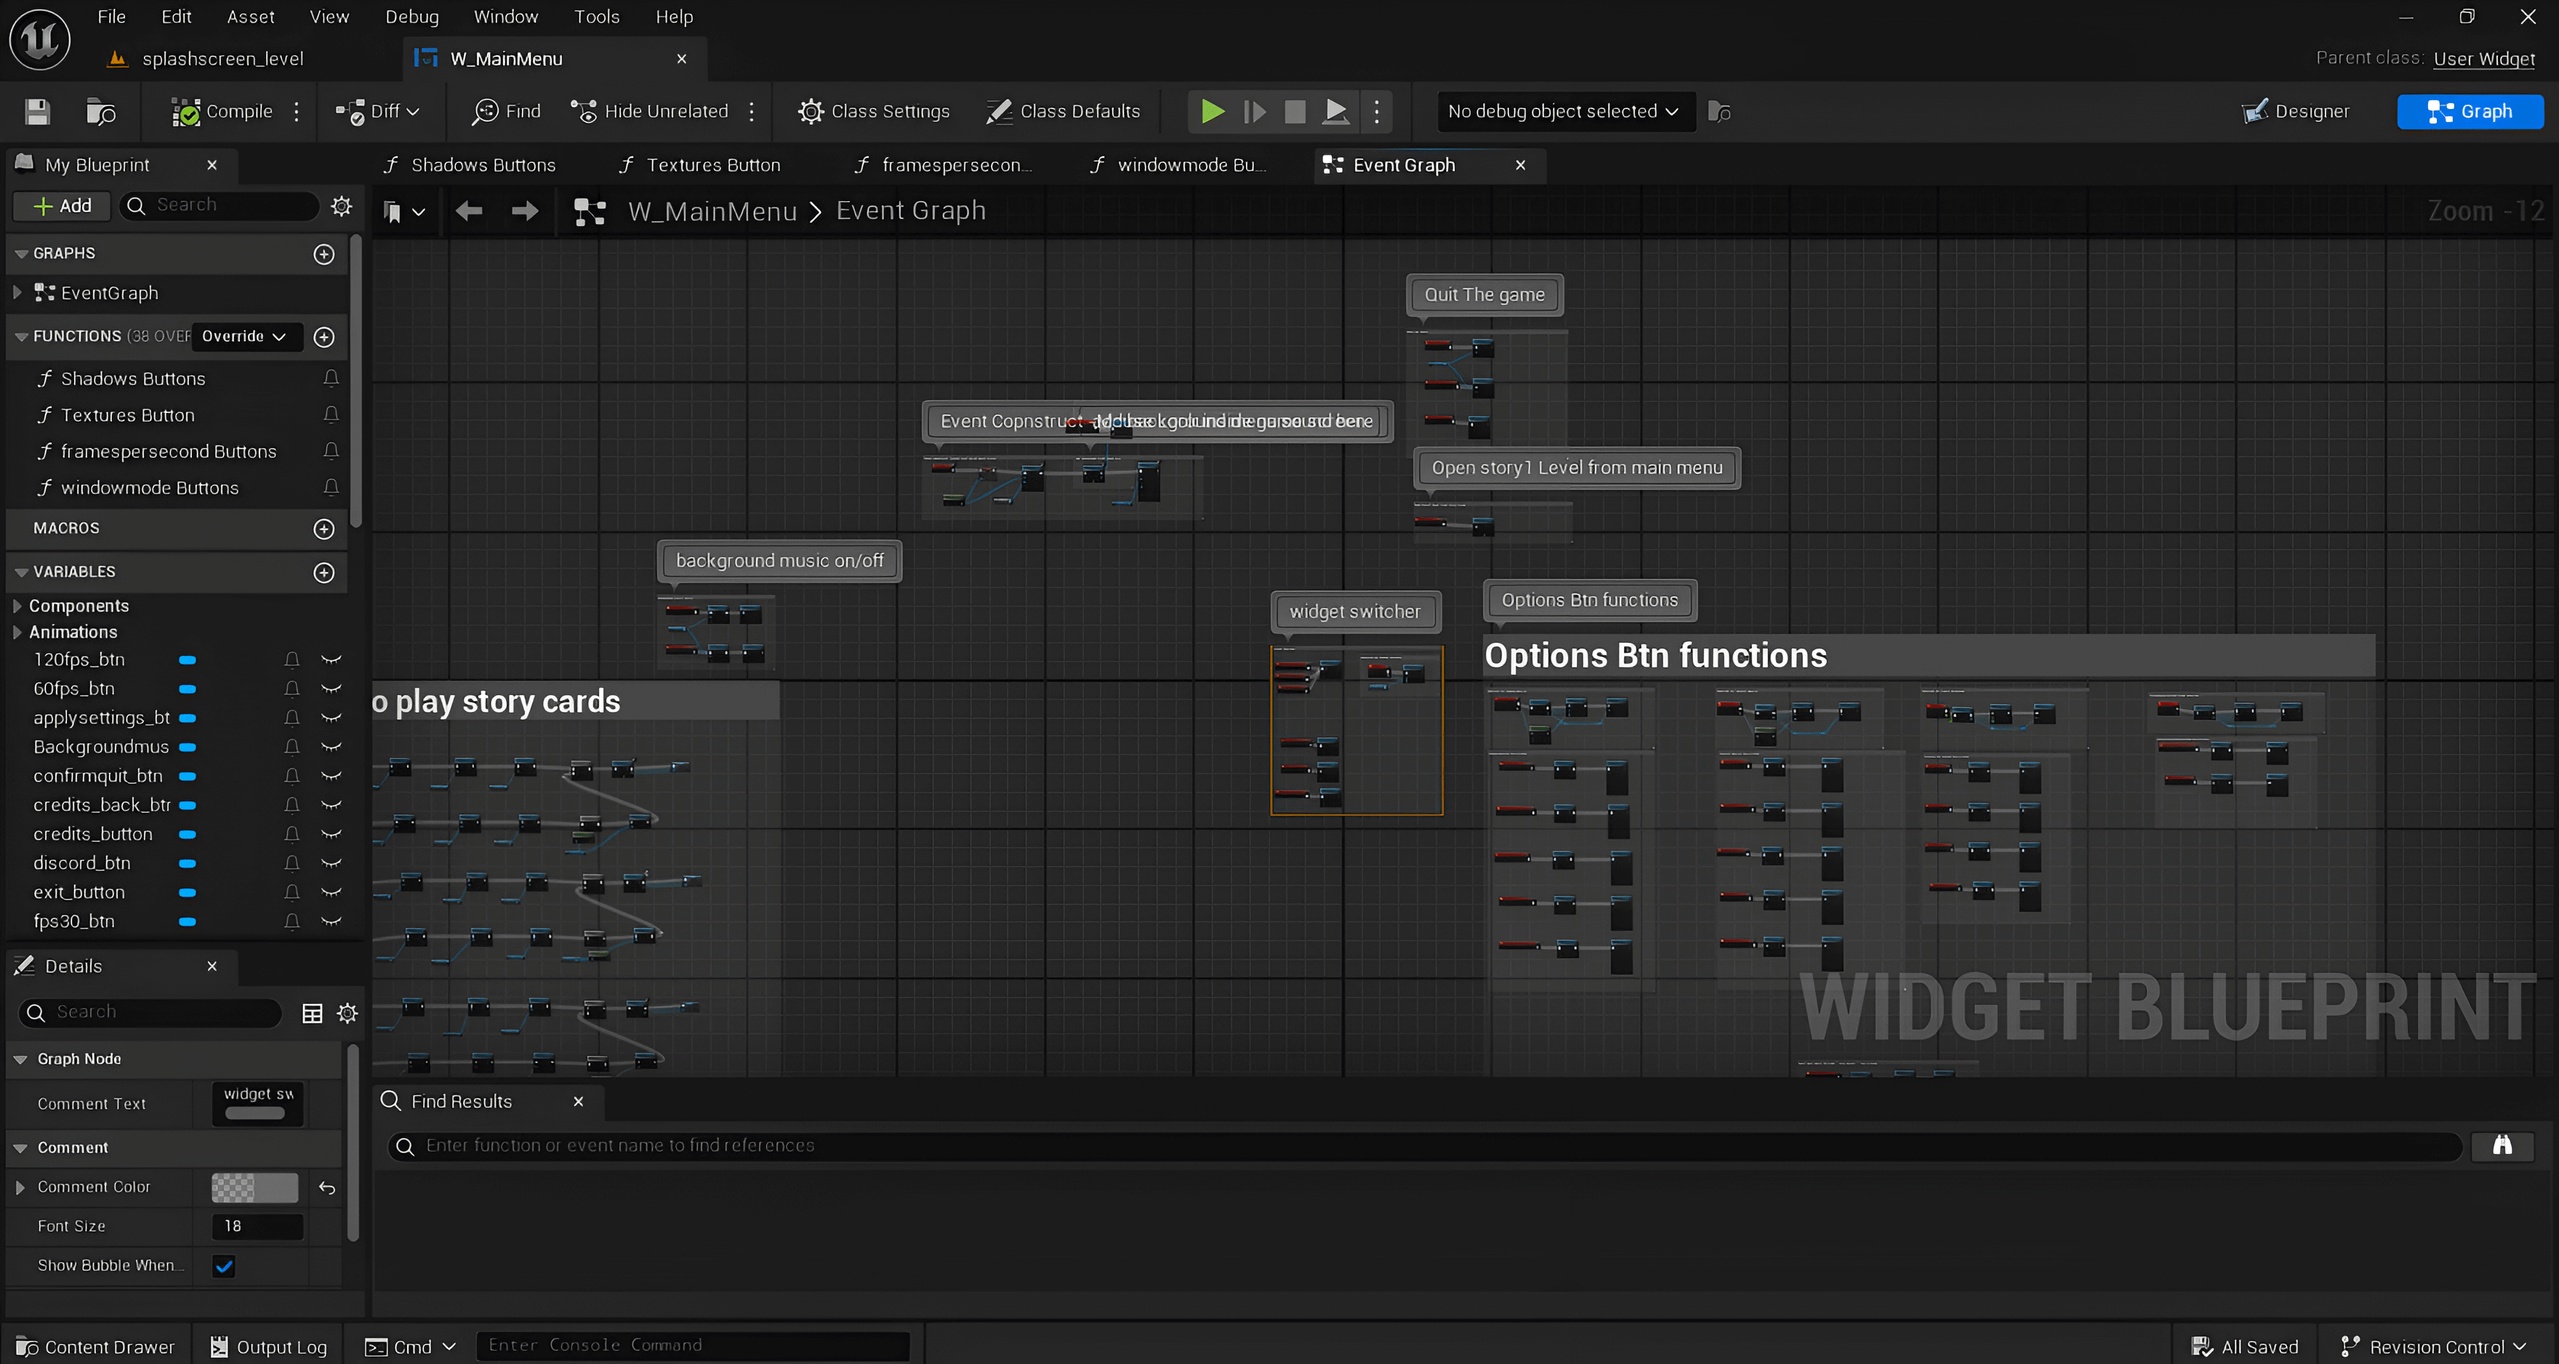Expand the EventGraph tree item
The width and height of the screenshot is (2559, 1364).
pos(17,293)
